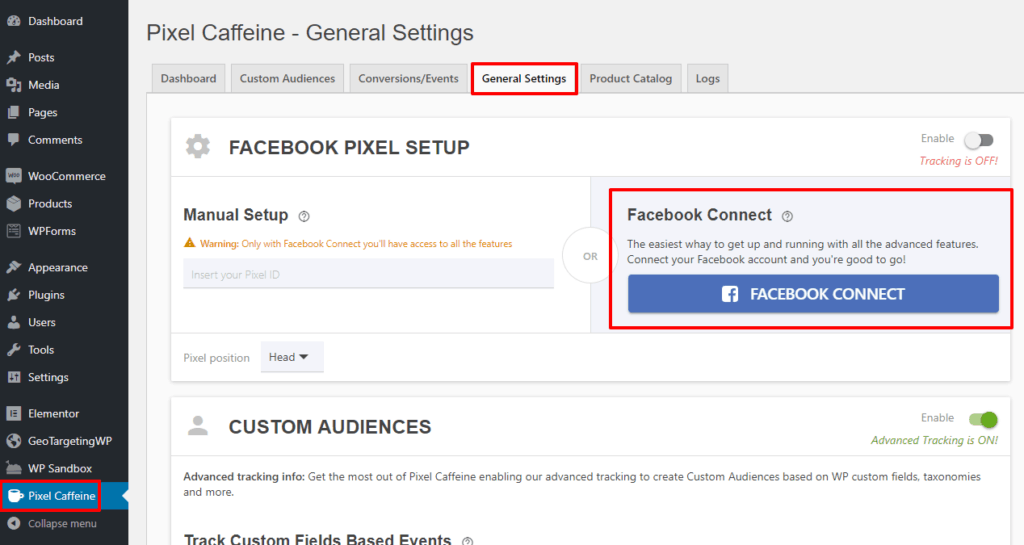Screen dimensions: 1024x545
Task: Open the Product Catalog tab
Action: click(631, 78)
